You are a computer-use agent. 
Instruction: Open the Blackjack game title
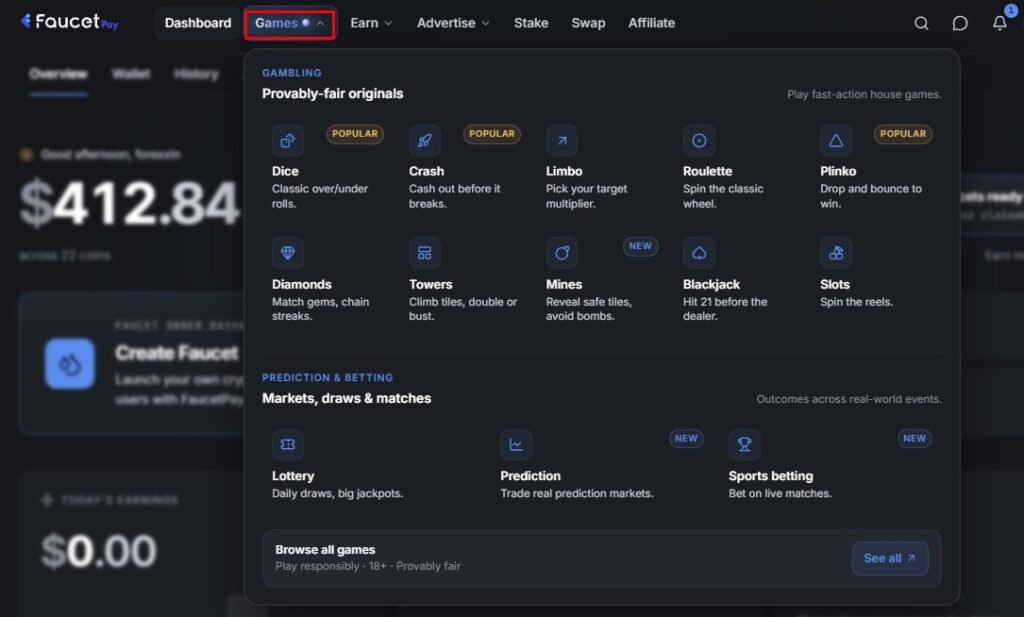pyautogui.click(x=712, y=284)
